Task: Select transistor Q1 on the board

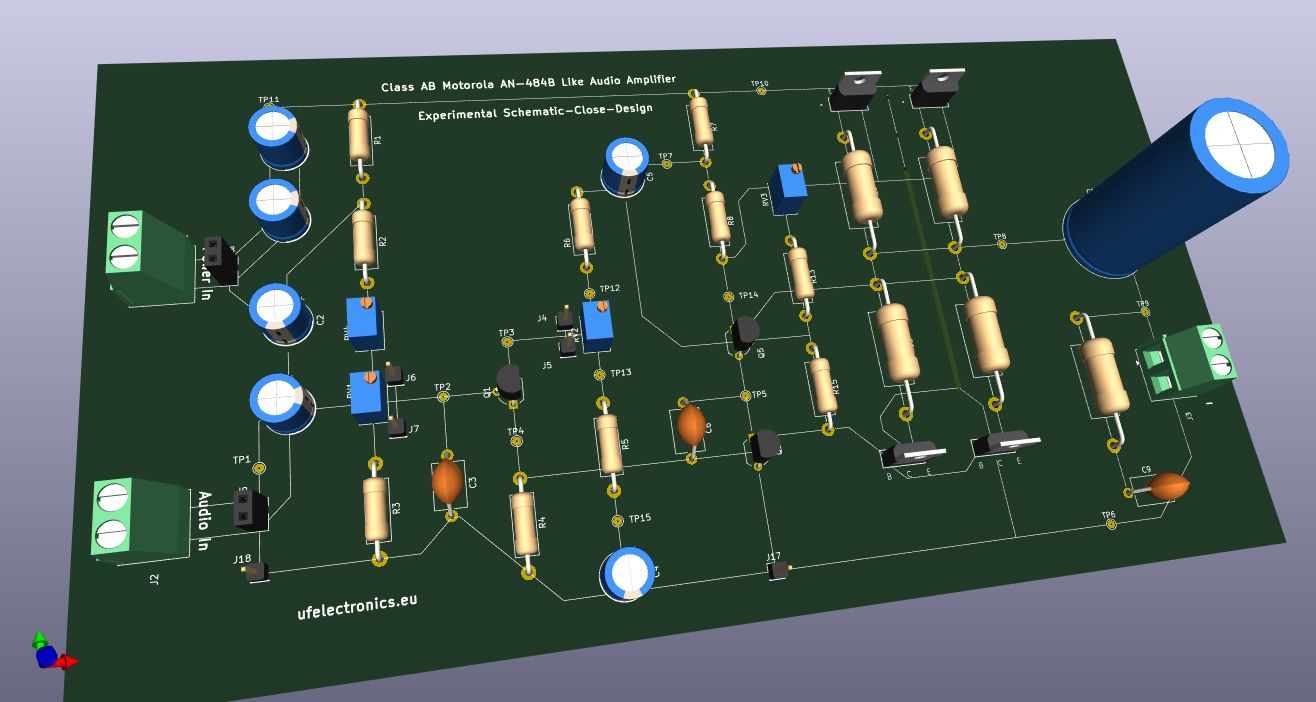Action: 508,382
